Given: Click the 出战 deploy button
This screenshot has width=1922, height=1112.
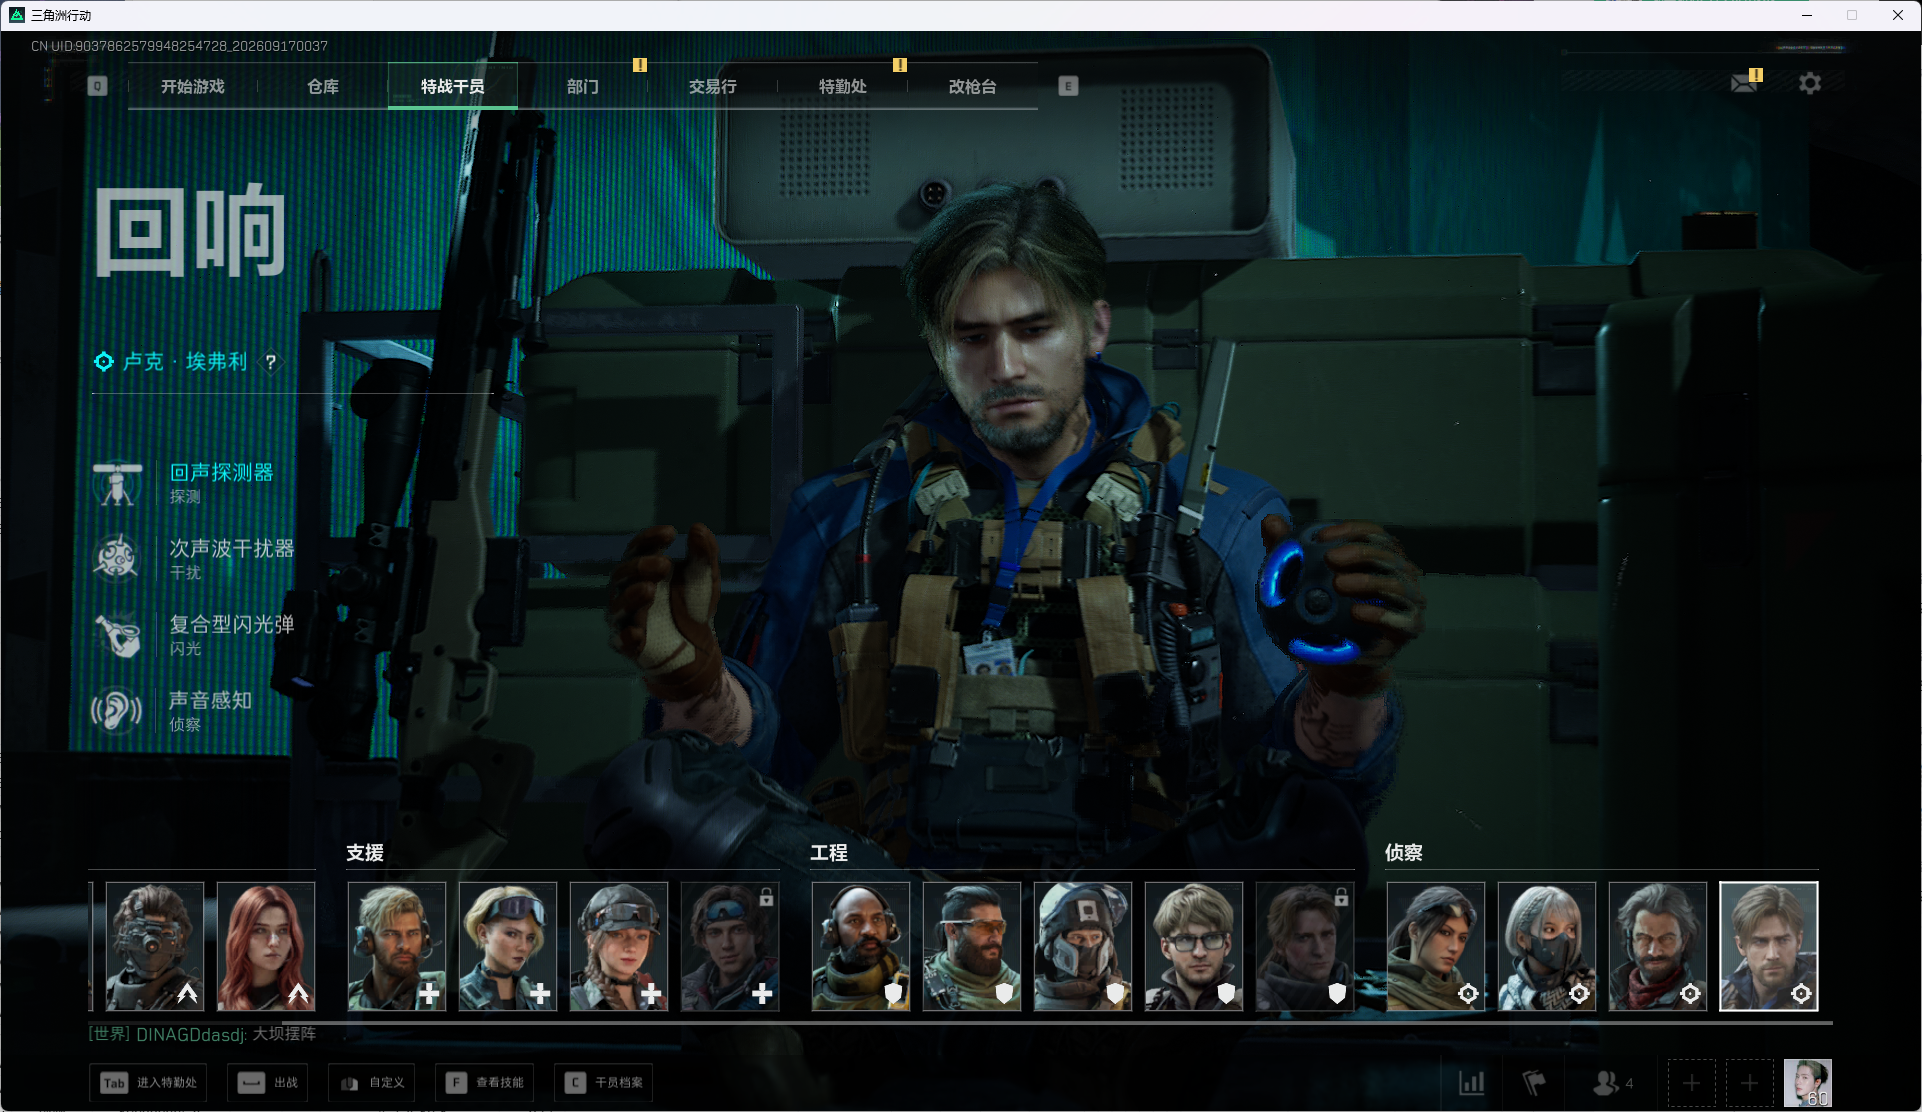Looking at the screenshot, I should pyautogui.click(x=268, y=1083).
